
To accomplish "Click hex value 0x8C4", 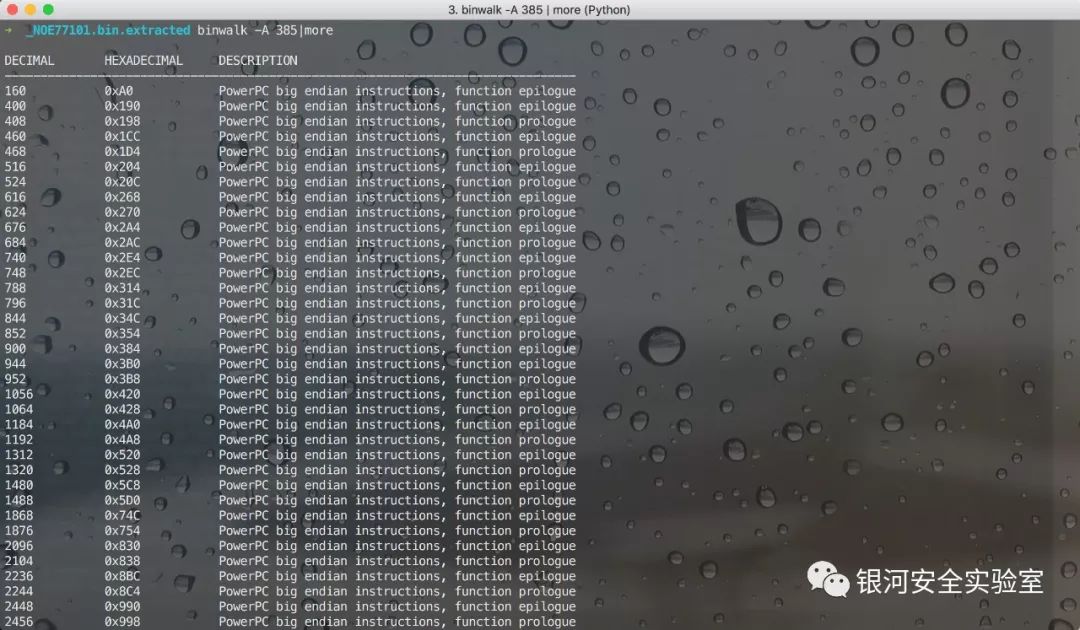I will coord(122,591).
